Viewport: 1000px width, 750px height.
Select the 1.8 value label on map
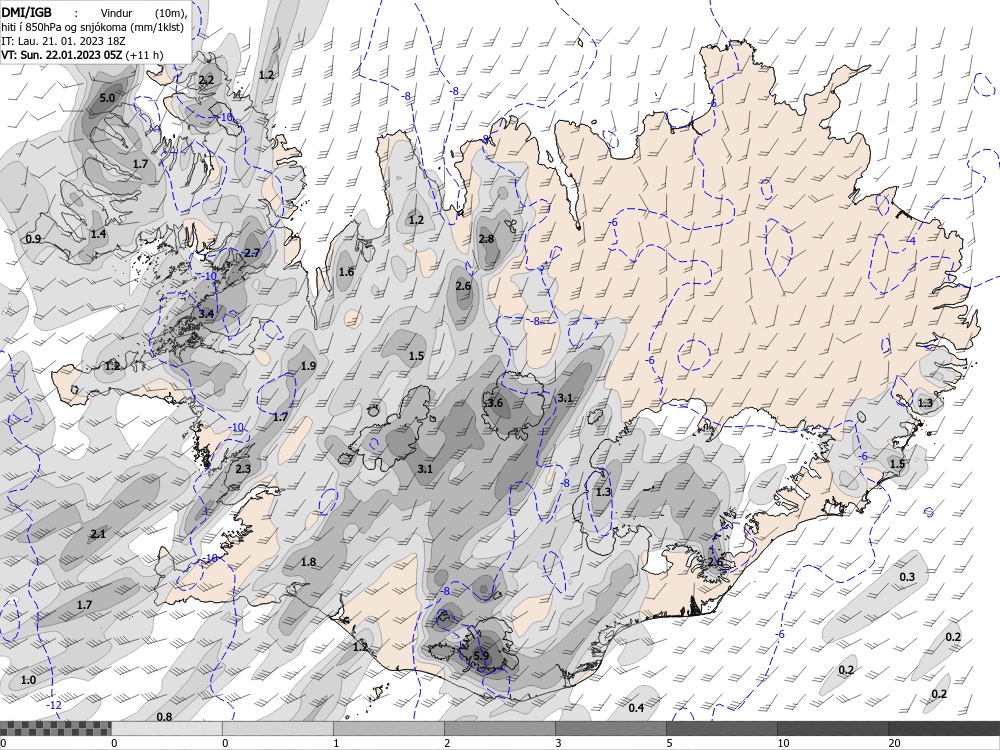point(308,562)
